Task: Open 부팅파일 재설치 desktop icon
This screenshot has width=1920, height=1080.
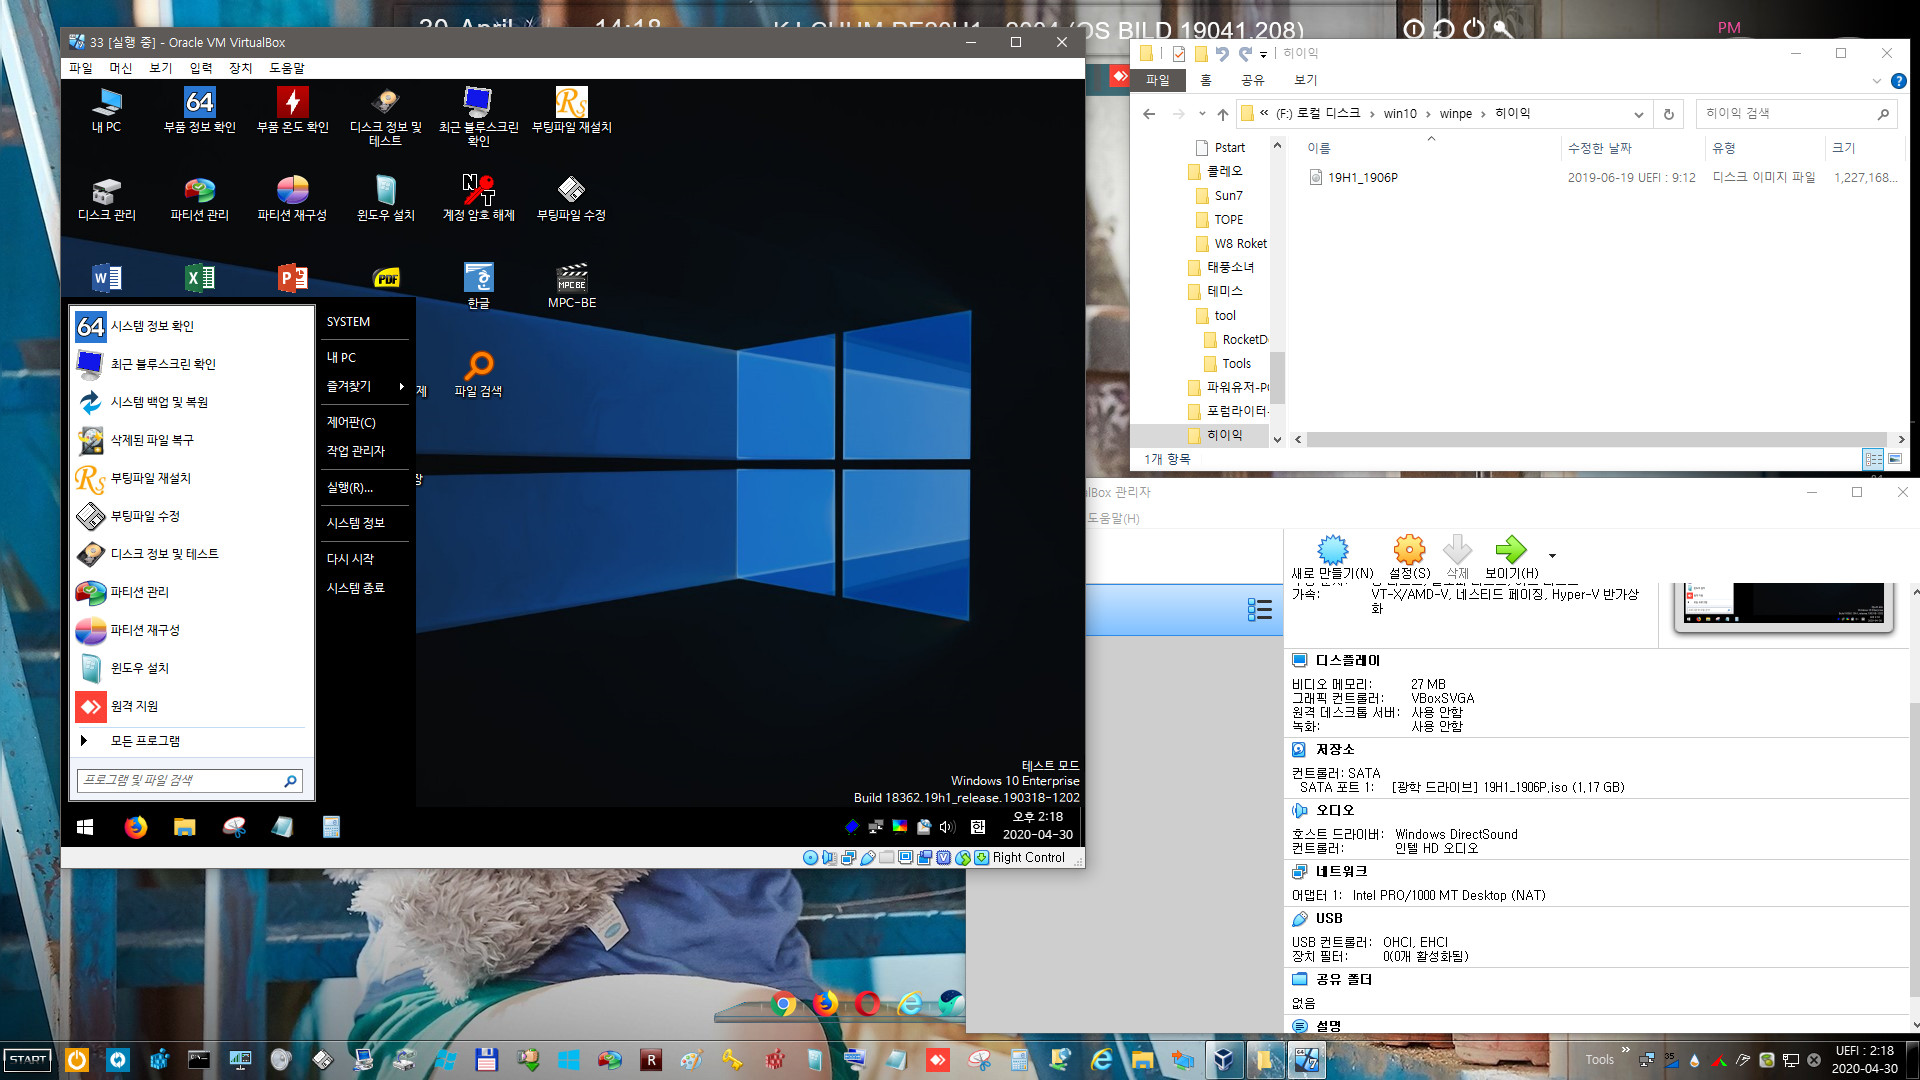Action: [571, 110]
